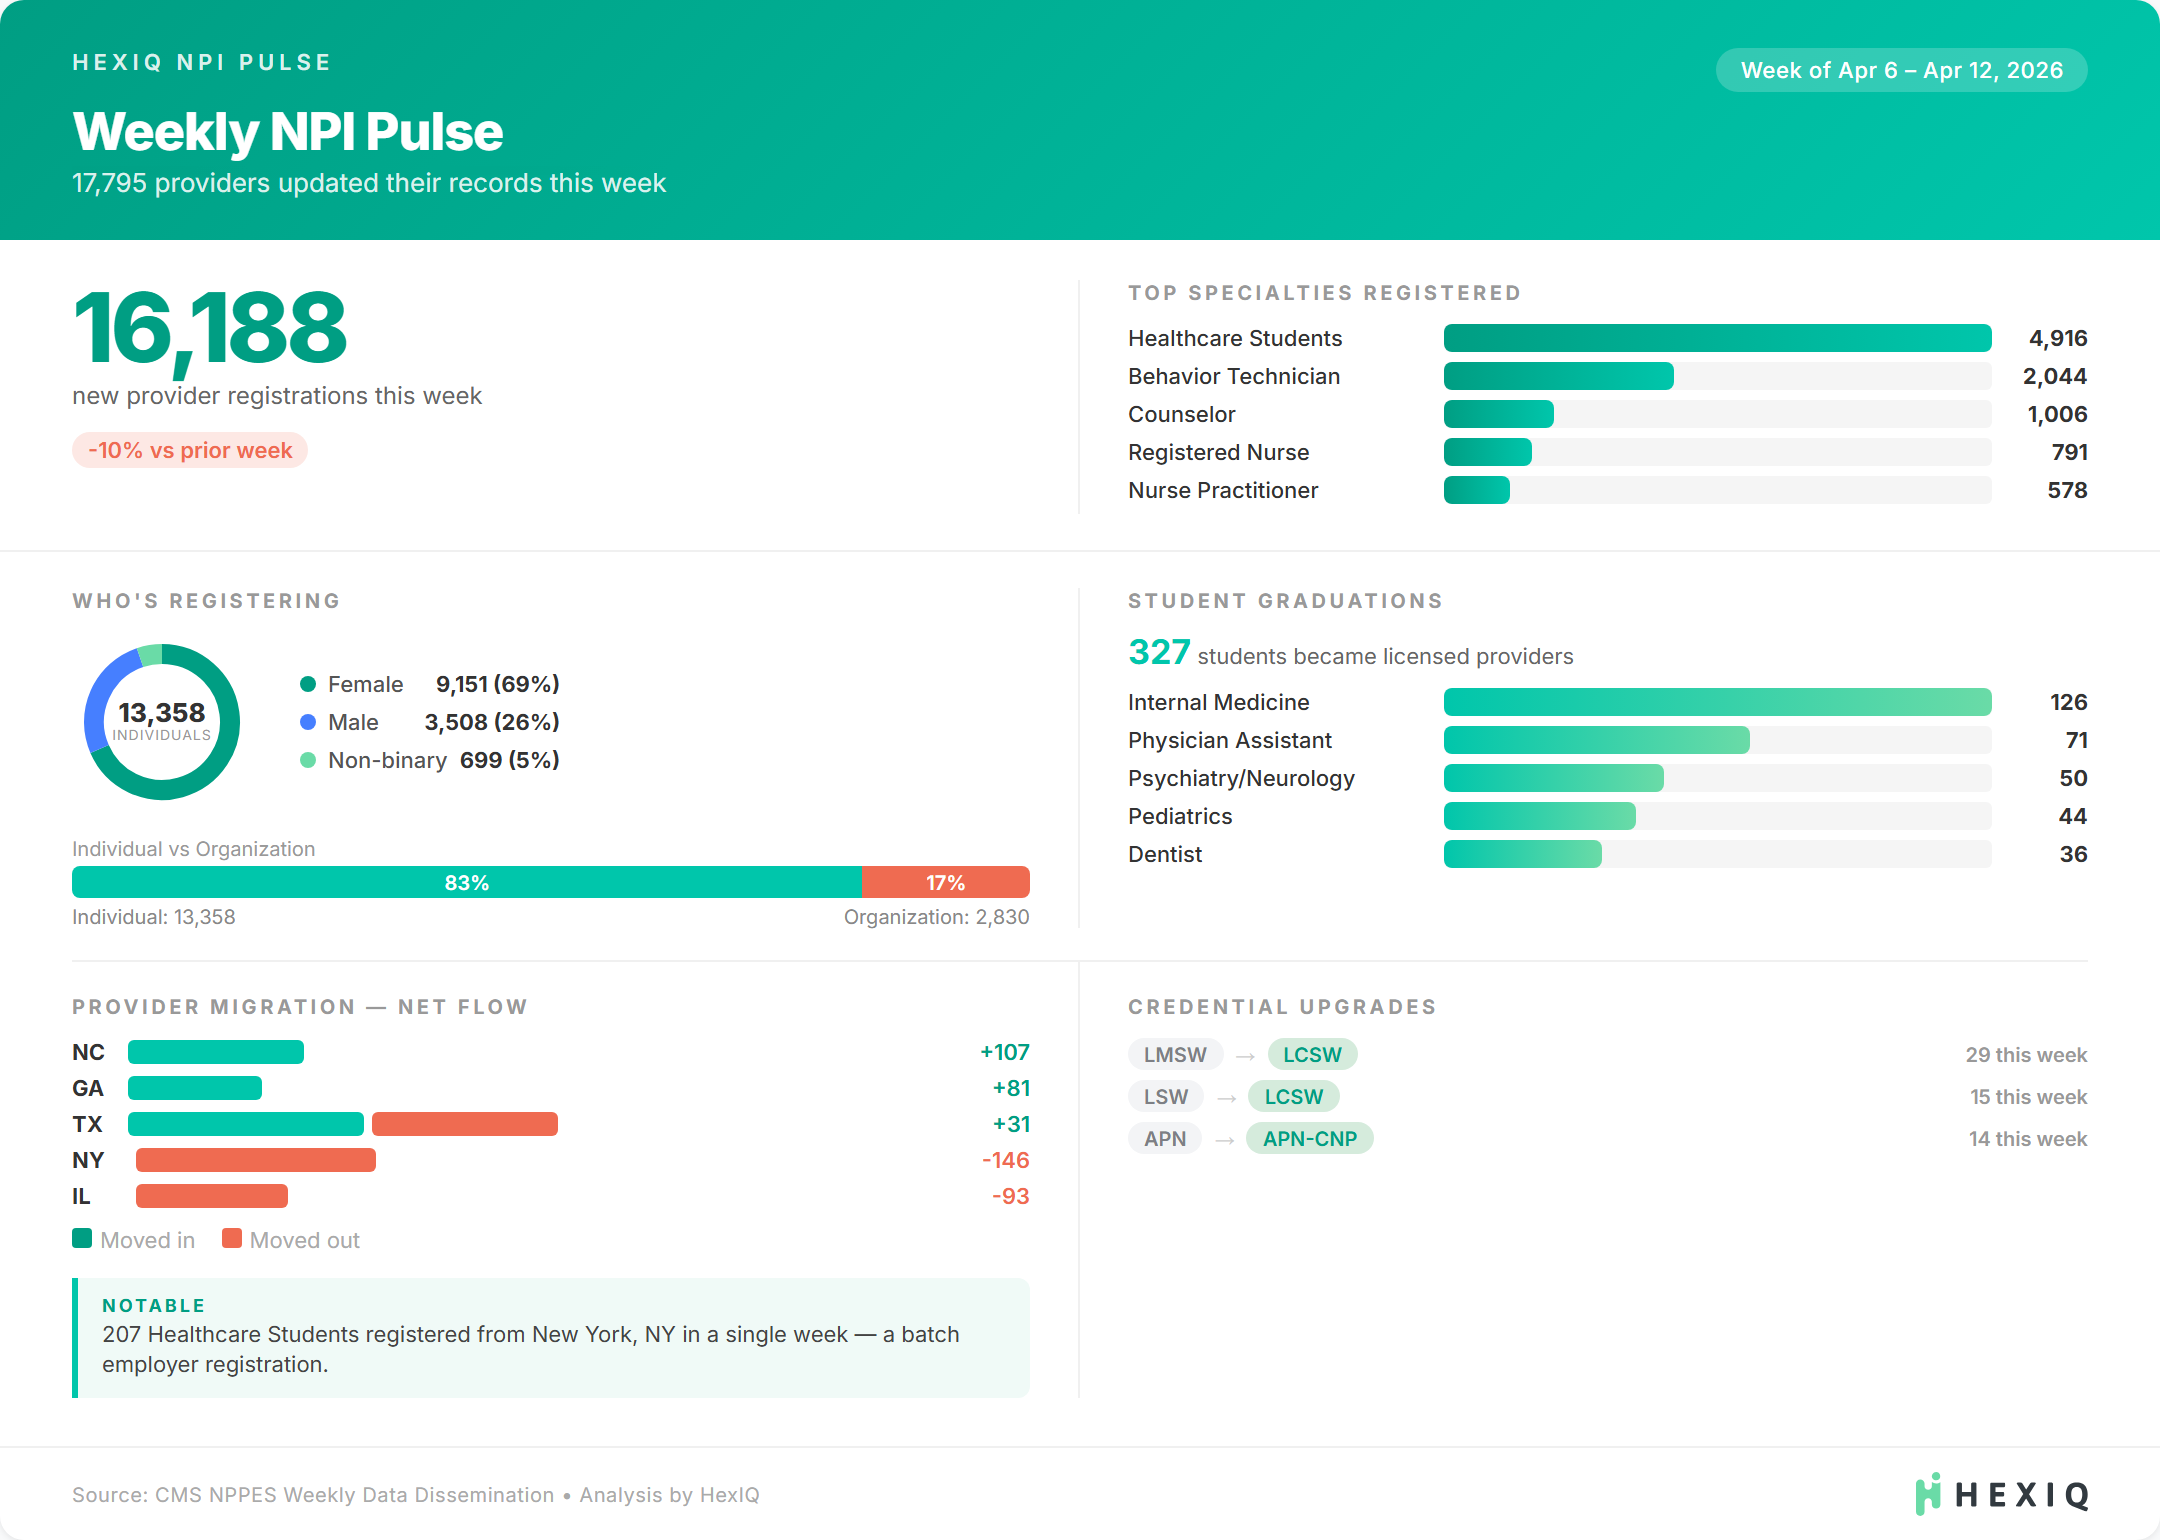
Task: Select the Non-binary legend dot
Action: pyautogui.click(x=307, y=760)
